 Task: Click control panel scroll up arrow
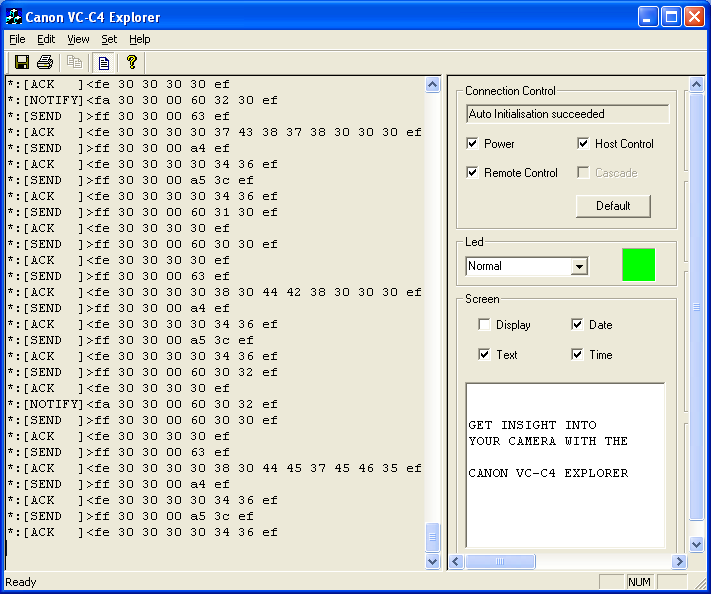coord(696,84)
